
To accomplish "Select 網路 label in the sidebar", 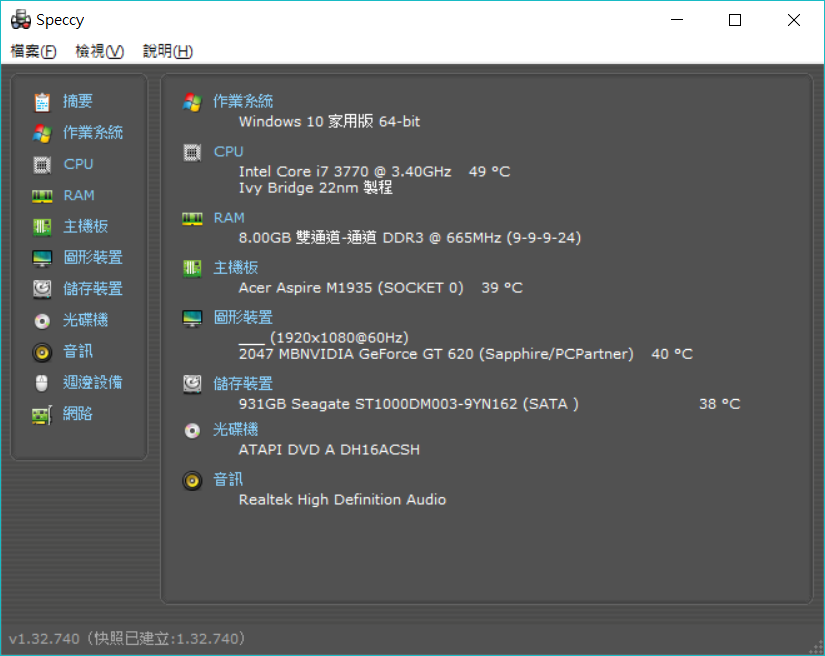I will (x=78, y=413).
